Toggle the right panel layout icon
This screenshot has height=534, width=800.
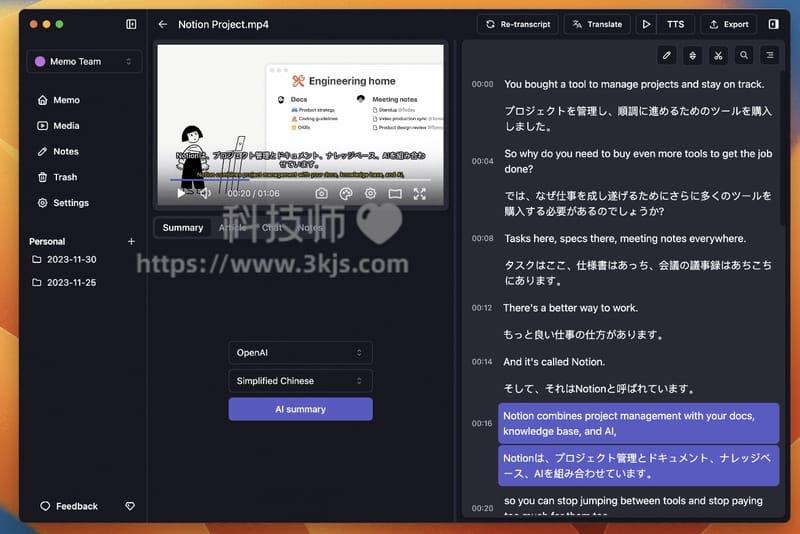773,24
